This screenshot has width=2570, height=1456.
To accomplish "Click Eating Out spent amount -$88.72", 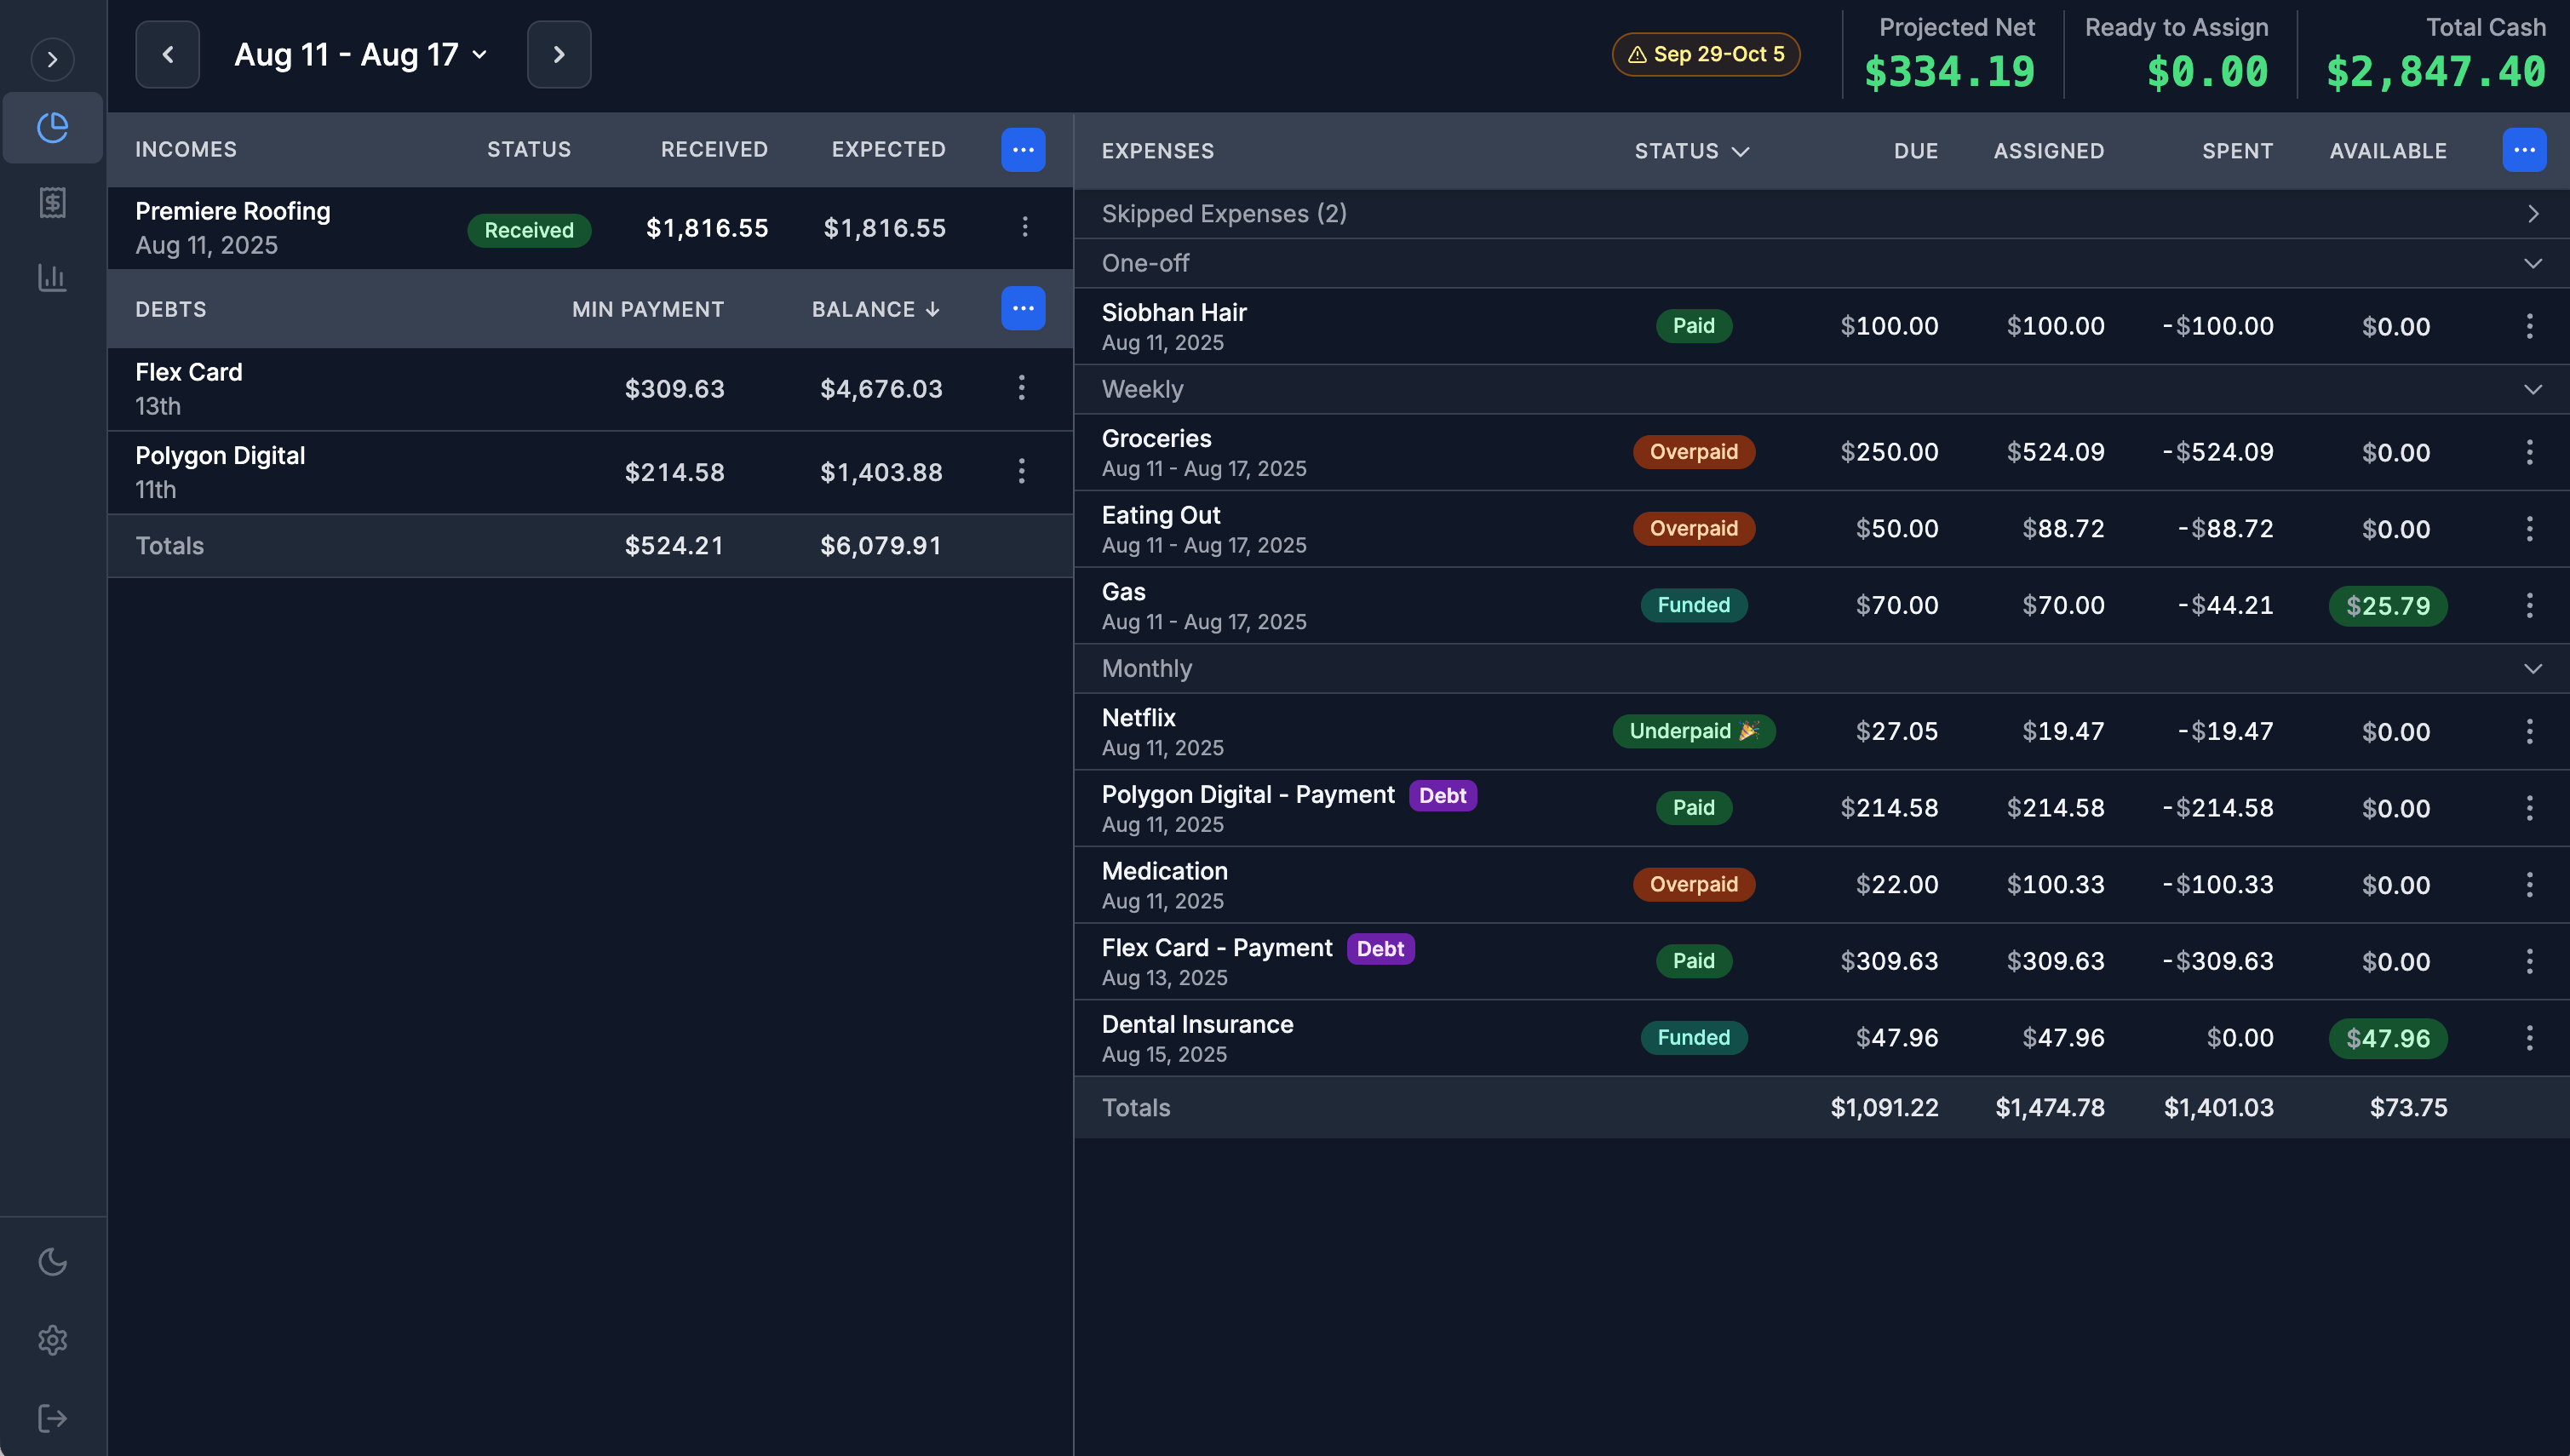I will click(x=2225, y=528).
